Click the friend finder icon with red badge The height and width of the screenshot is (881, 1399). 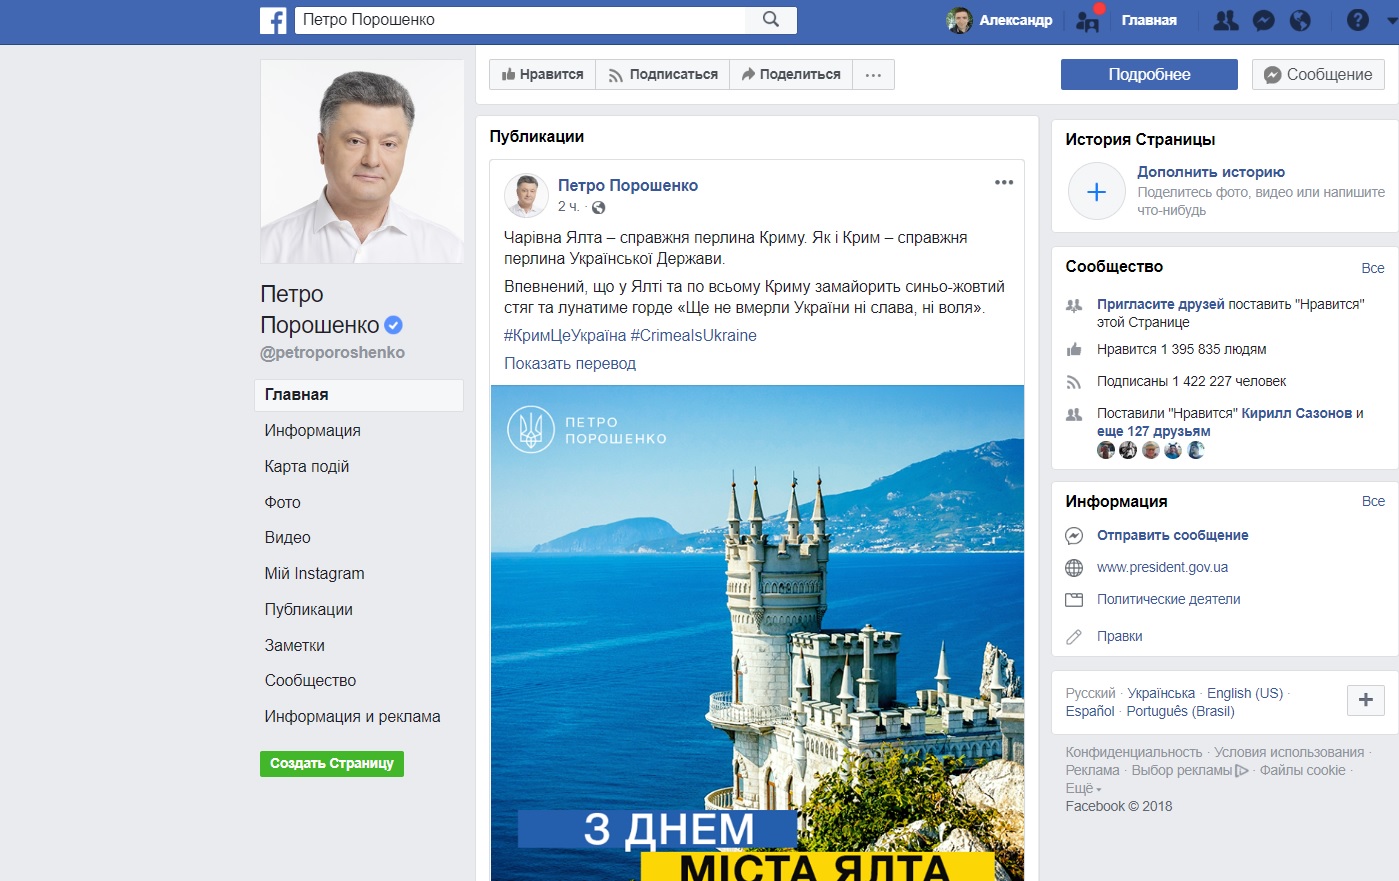coord(1088,20)
